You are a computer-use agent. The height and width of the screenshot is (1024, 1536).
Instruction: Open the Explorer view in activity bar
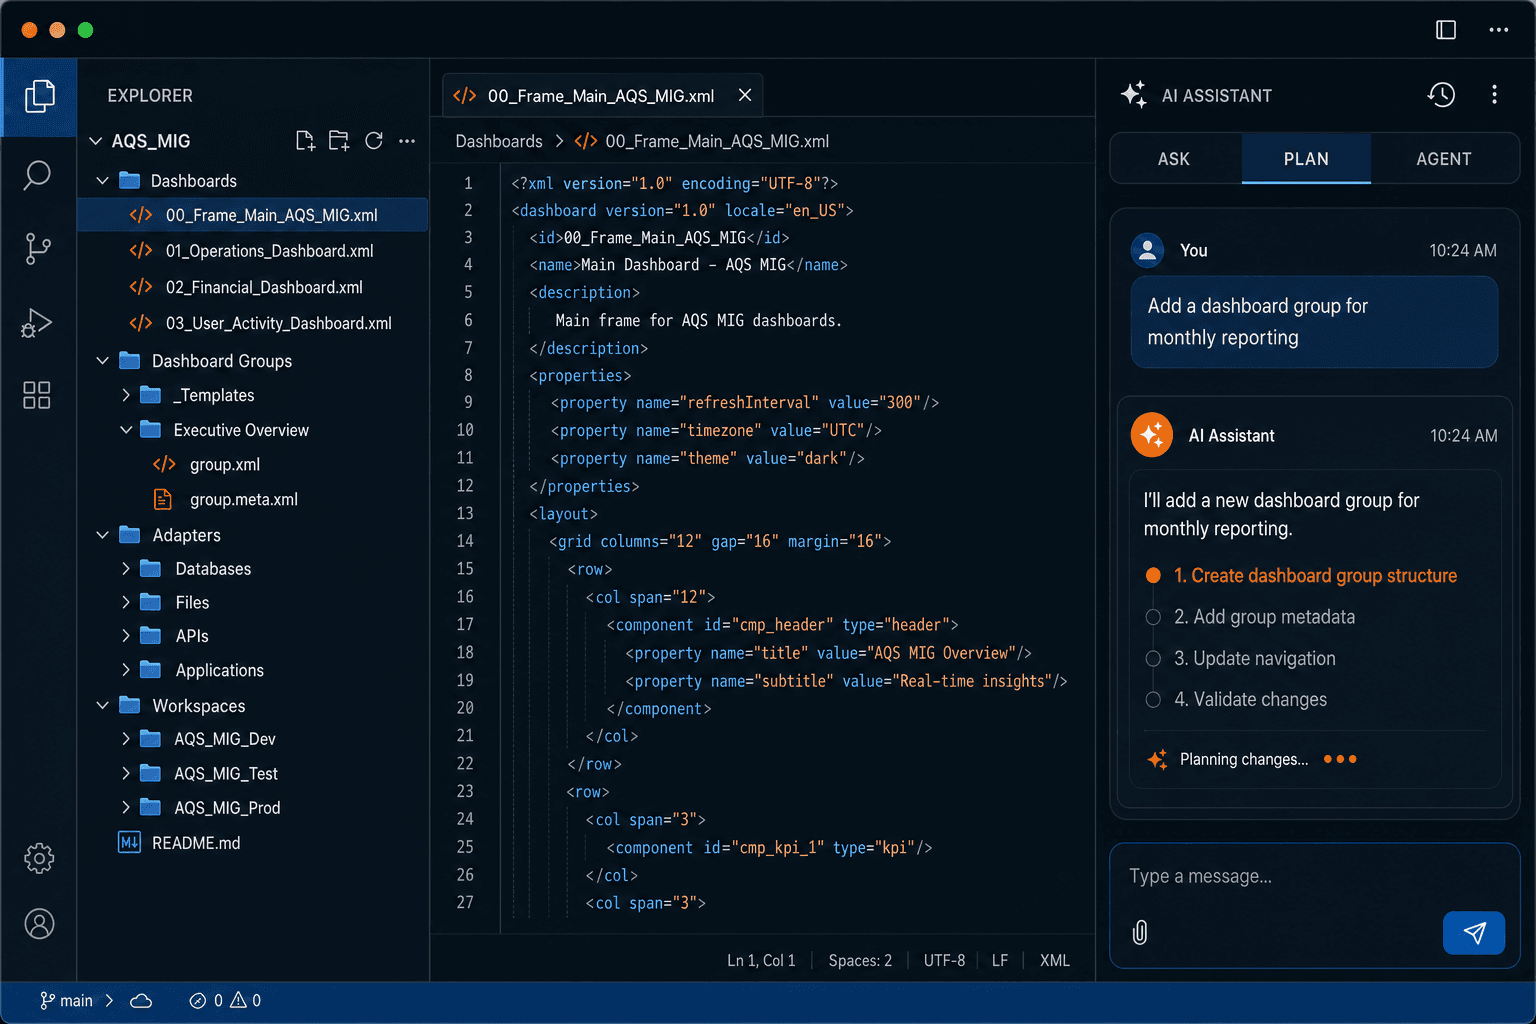pos(39,96)
